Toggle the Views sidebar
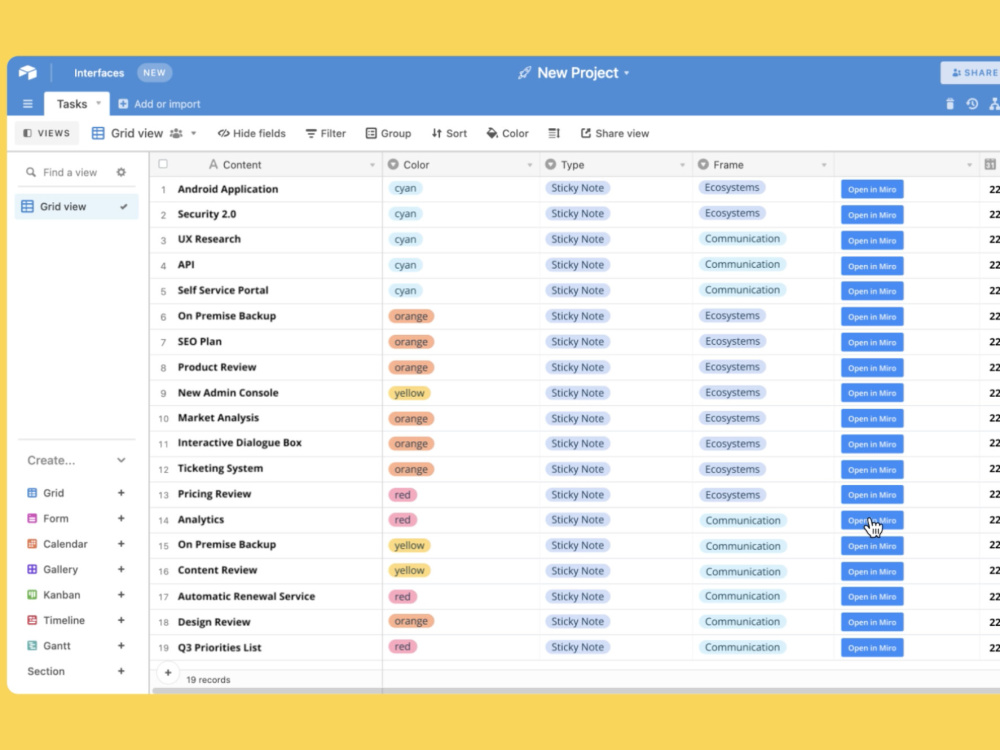The image size is (1000, 750). 46,133
